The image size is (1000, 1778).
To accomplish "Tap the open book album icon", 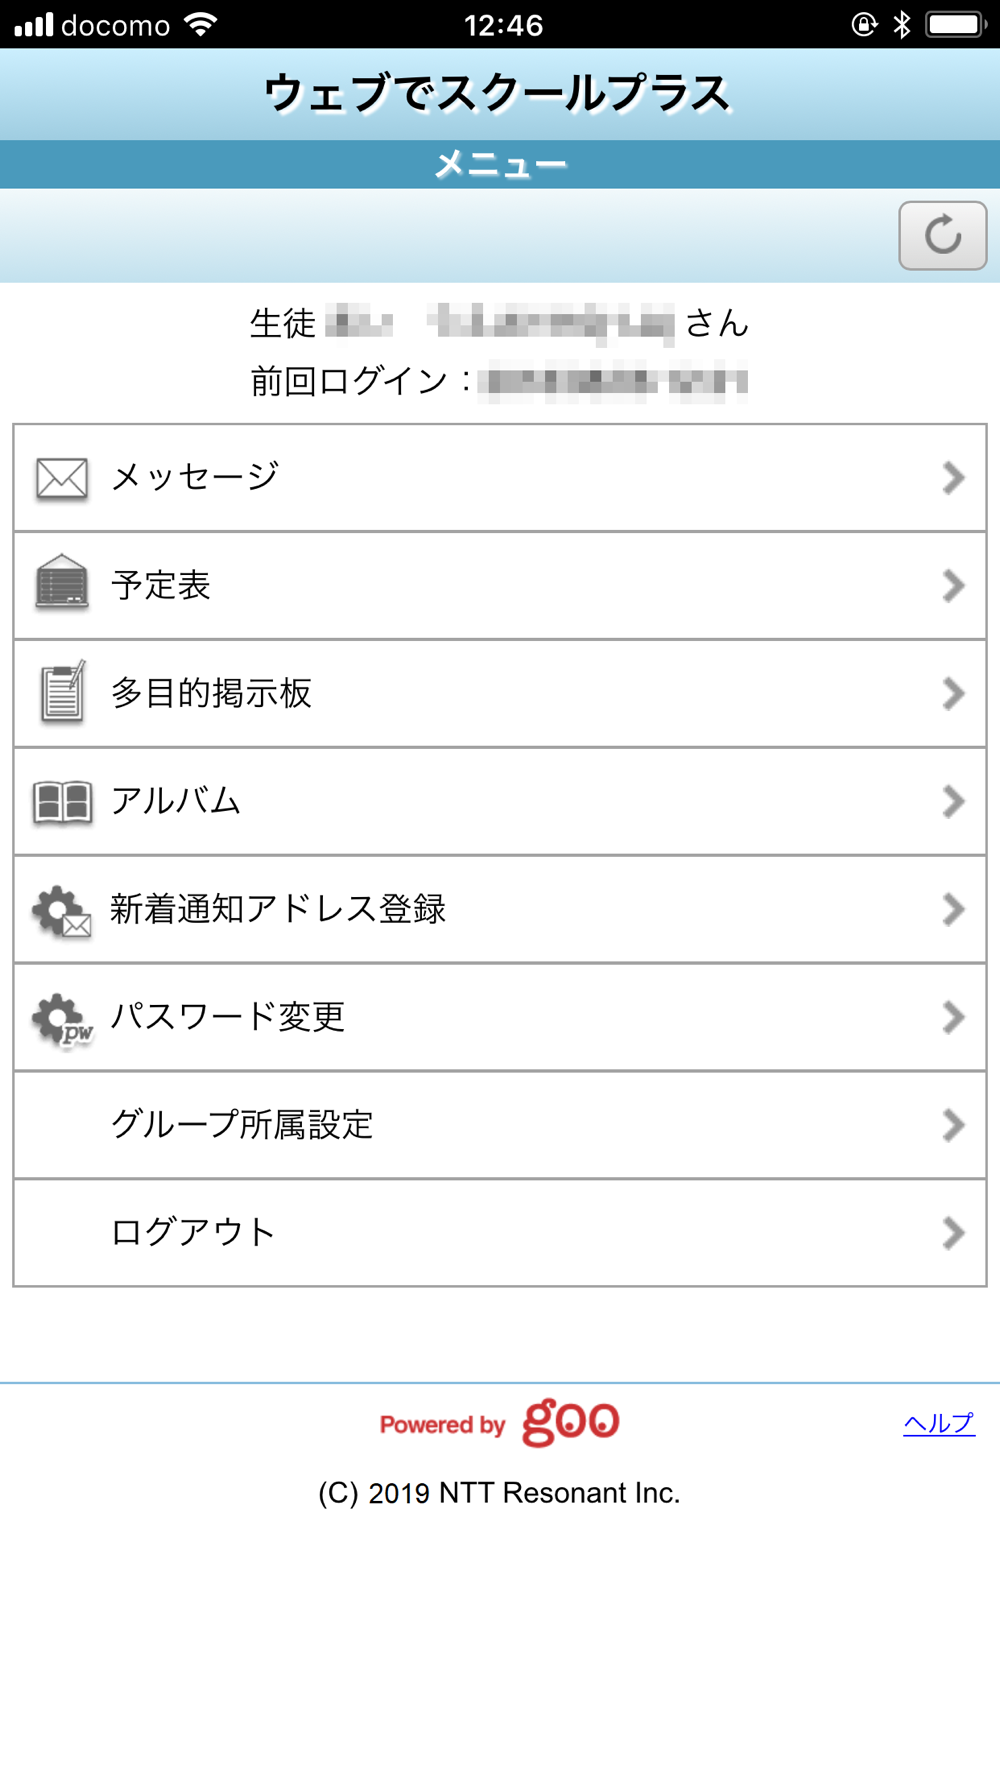I will 62,802.
